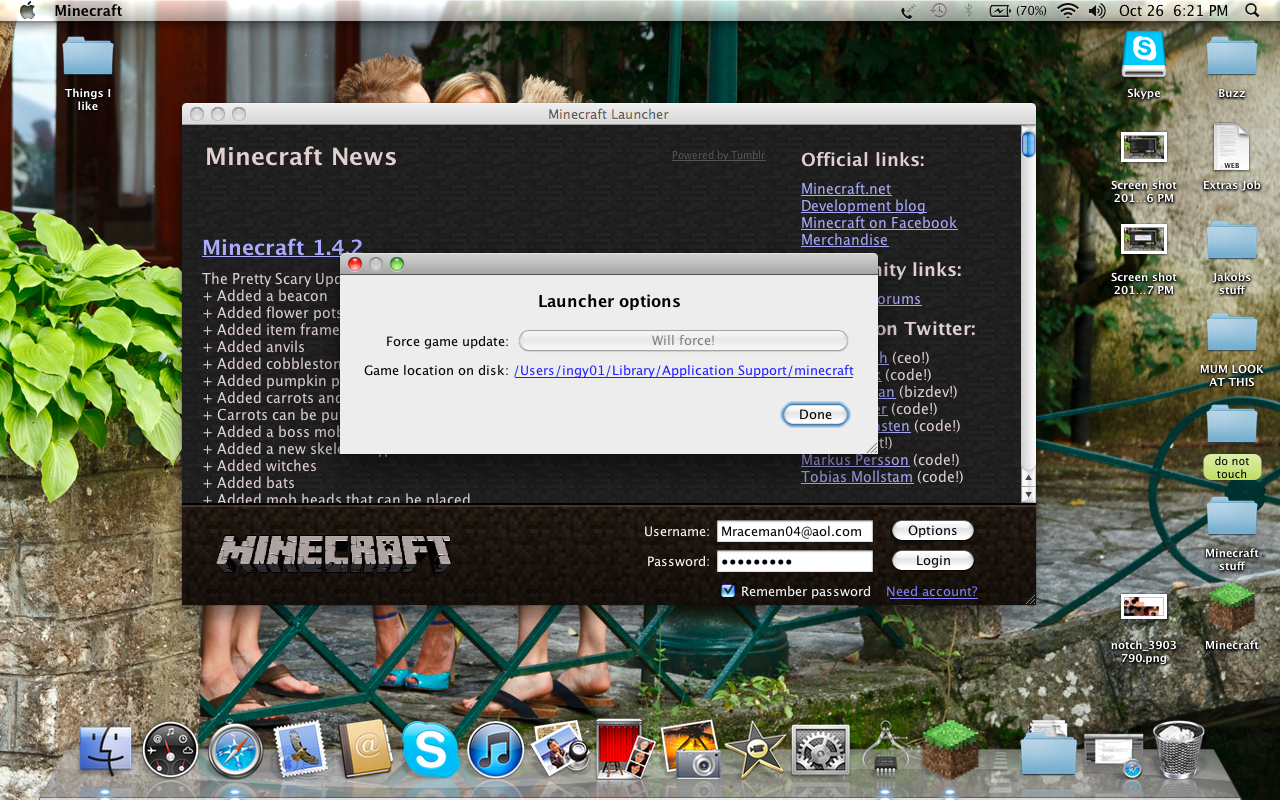Open the blue folder stack in Dock

point(1048,748)
